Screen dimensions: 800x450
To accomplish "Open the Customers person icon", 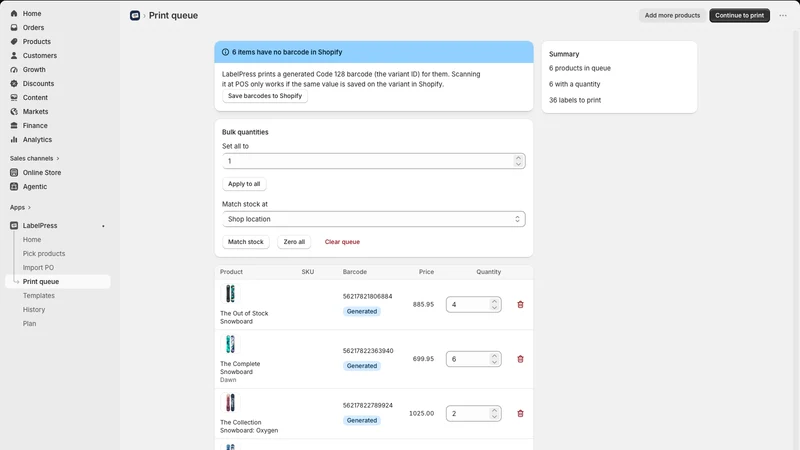I will point(14,56).
